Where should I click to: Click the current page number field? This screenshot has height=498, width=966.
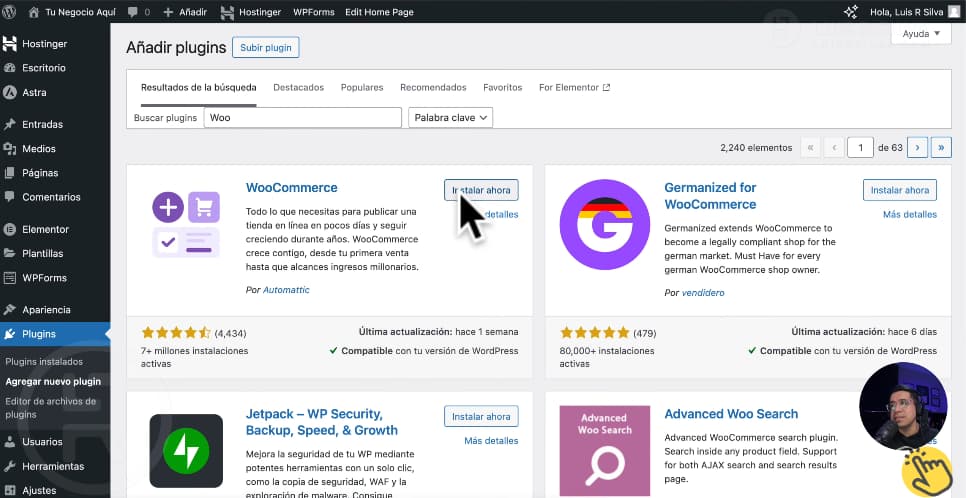pyautogui.click(x=860, y=148)
